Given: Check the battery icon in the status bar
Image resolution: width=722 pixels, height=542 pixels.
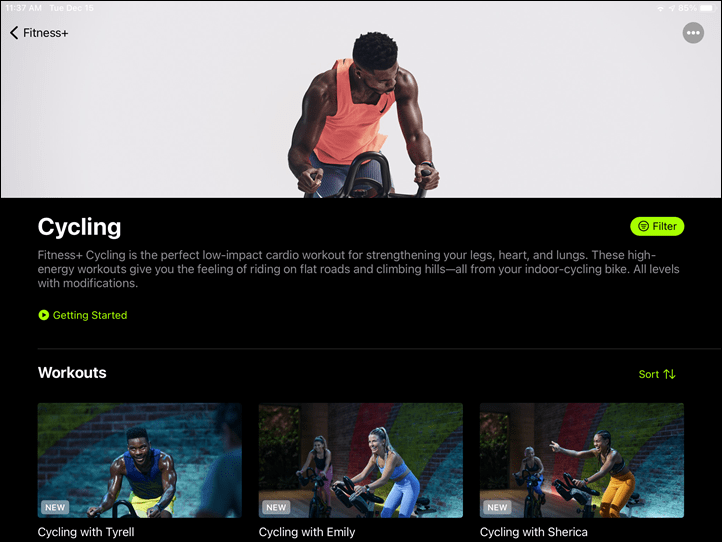Looking at the screenshot, I should coord(707,8).
